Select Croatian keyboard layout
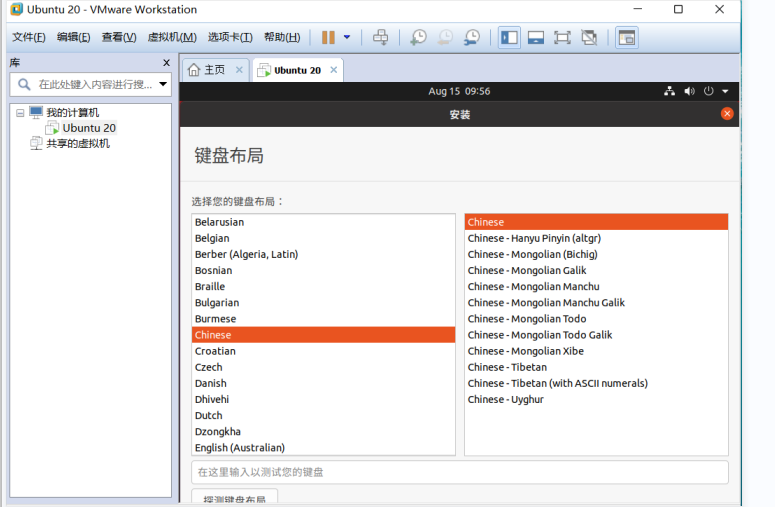The height and width of the screenshot is (507, 775). pyautogui.click(x=323, y=351)
